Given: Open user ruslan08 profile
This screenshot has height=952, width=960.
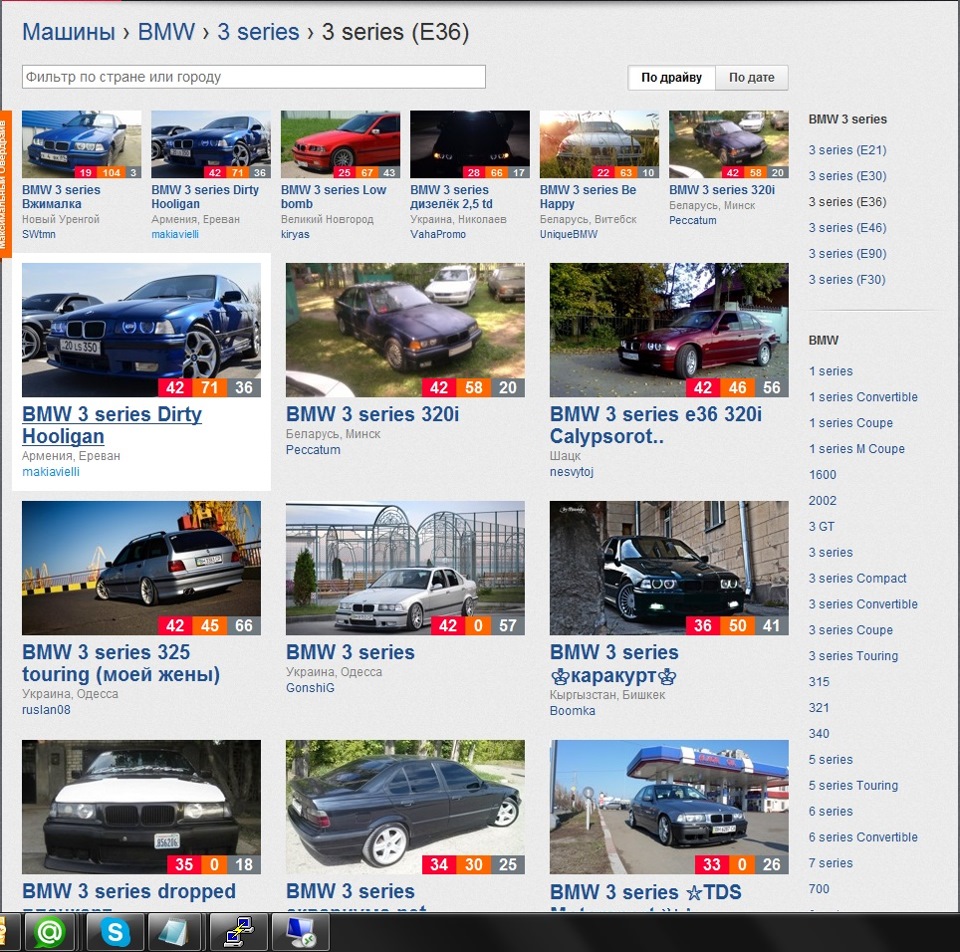Looking at the screenshot, I should coord(46,710).
